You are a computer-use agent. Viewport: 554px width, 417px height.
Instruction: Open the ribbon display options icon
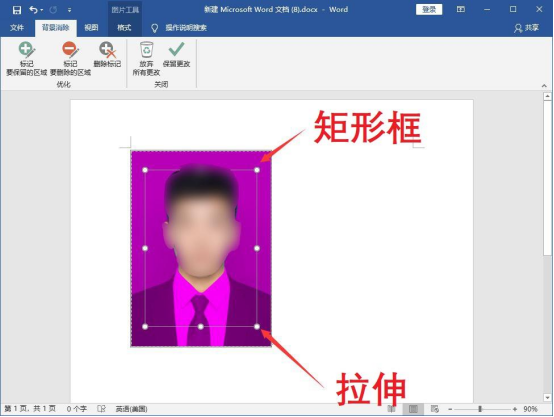[x=461, y=10]
